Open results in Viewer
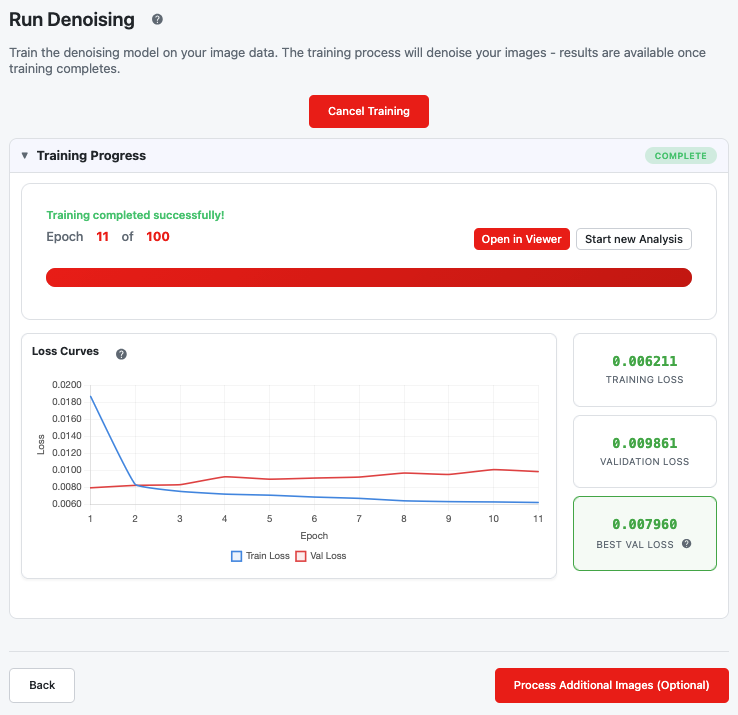The height and width of the screenshot is (715, 738). [521, 239]
